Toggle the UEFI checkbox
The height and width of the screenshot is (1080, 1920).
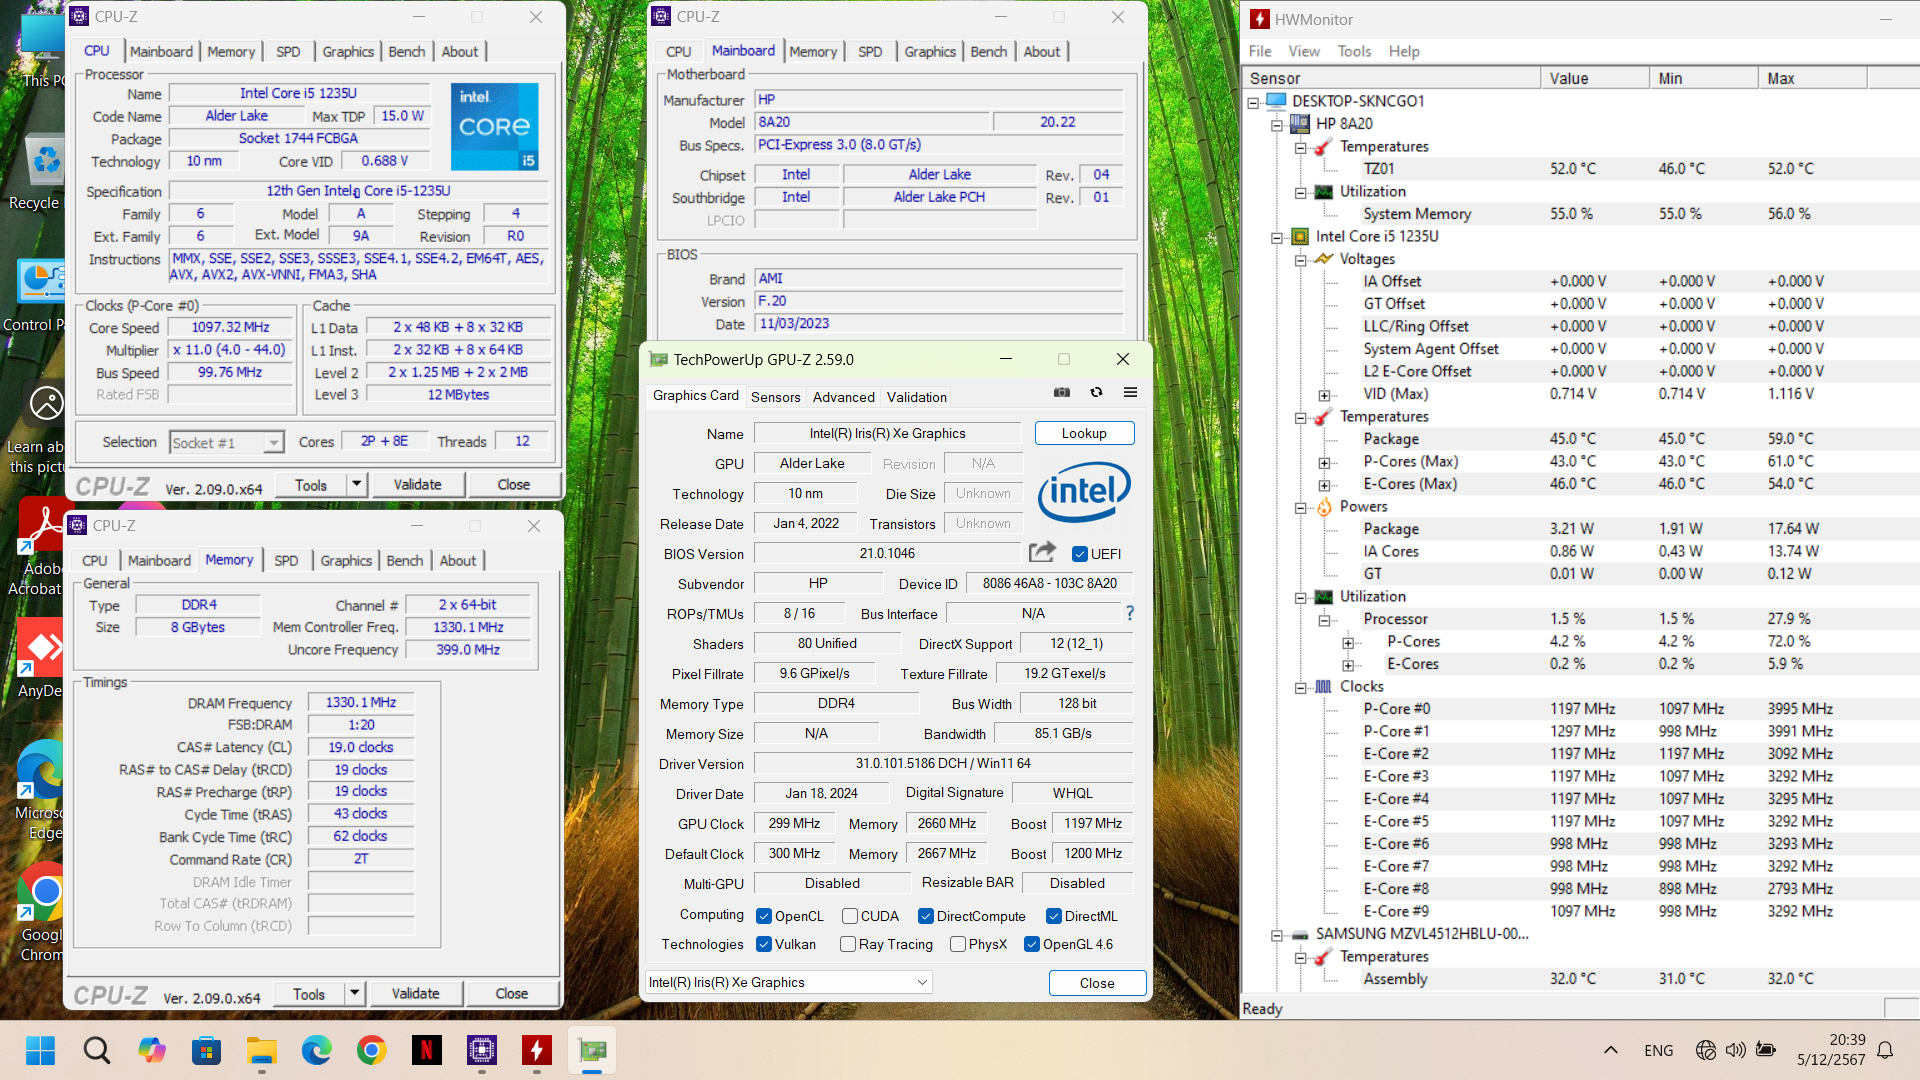click(1079, 554)
